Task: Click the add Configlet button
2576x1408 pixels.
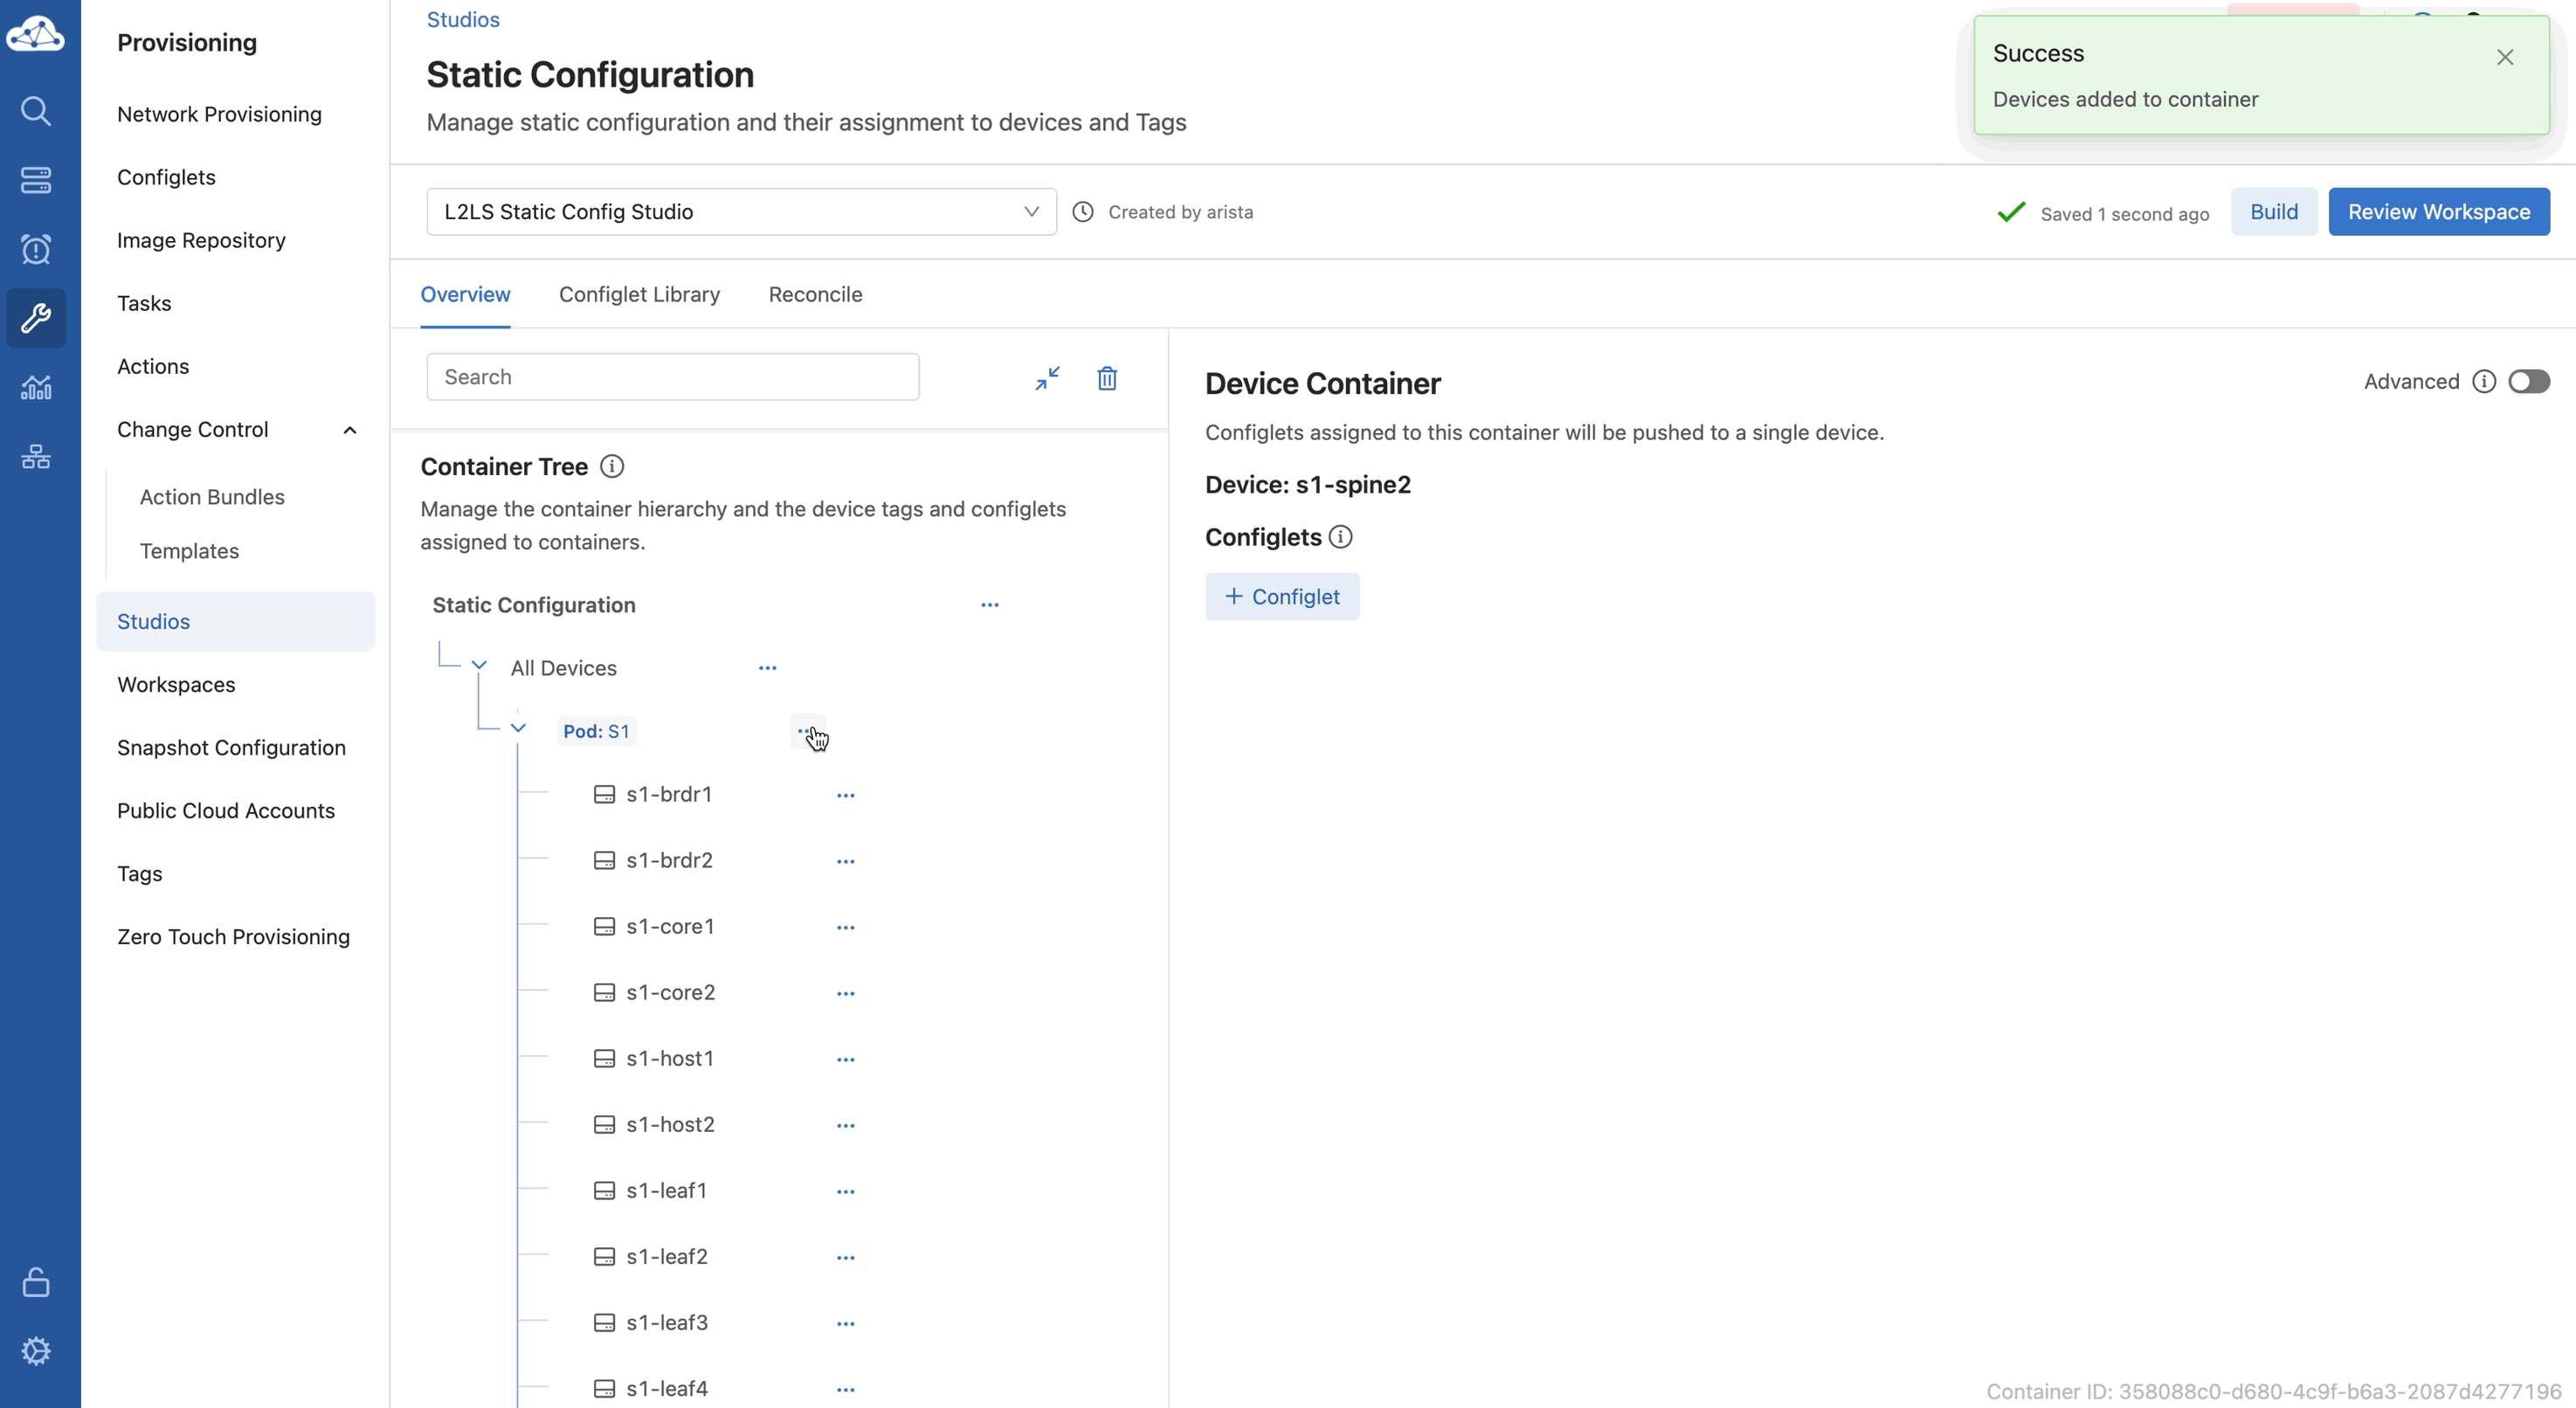Action: tap(1281, 597)
